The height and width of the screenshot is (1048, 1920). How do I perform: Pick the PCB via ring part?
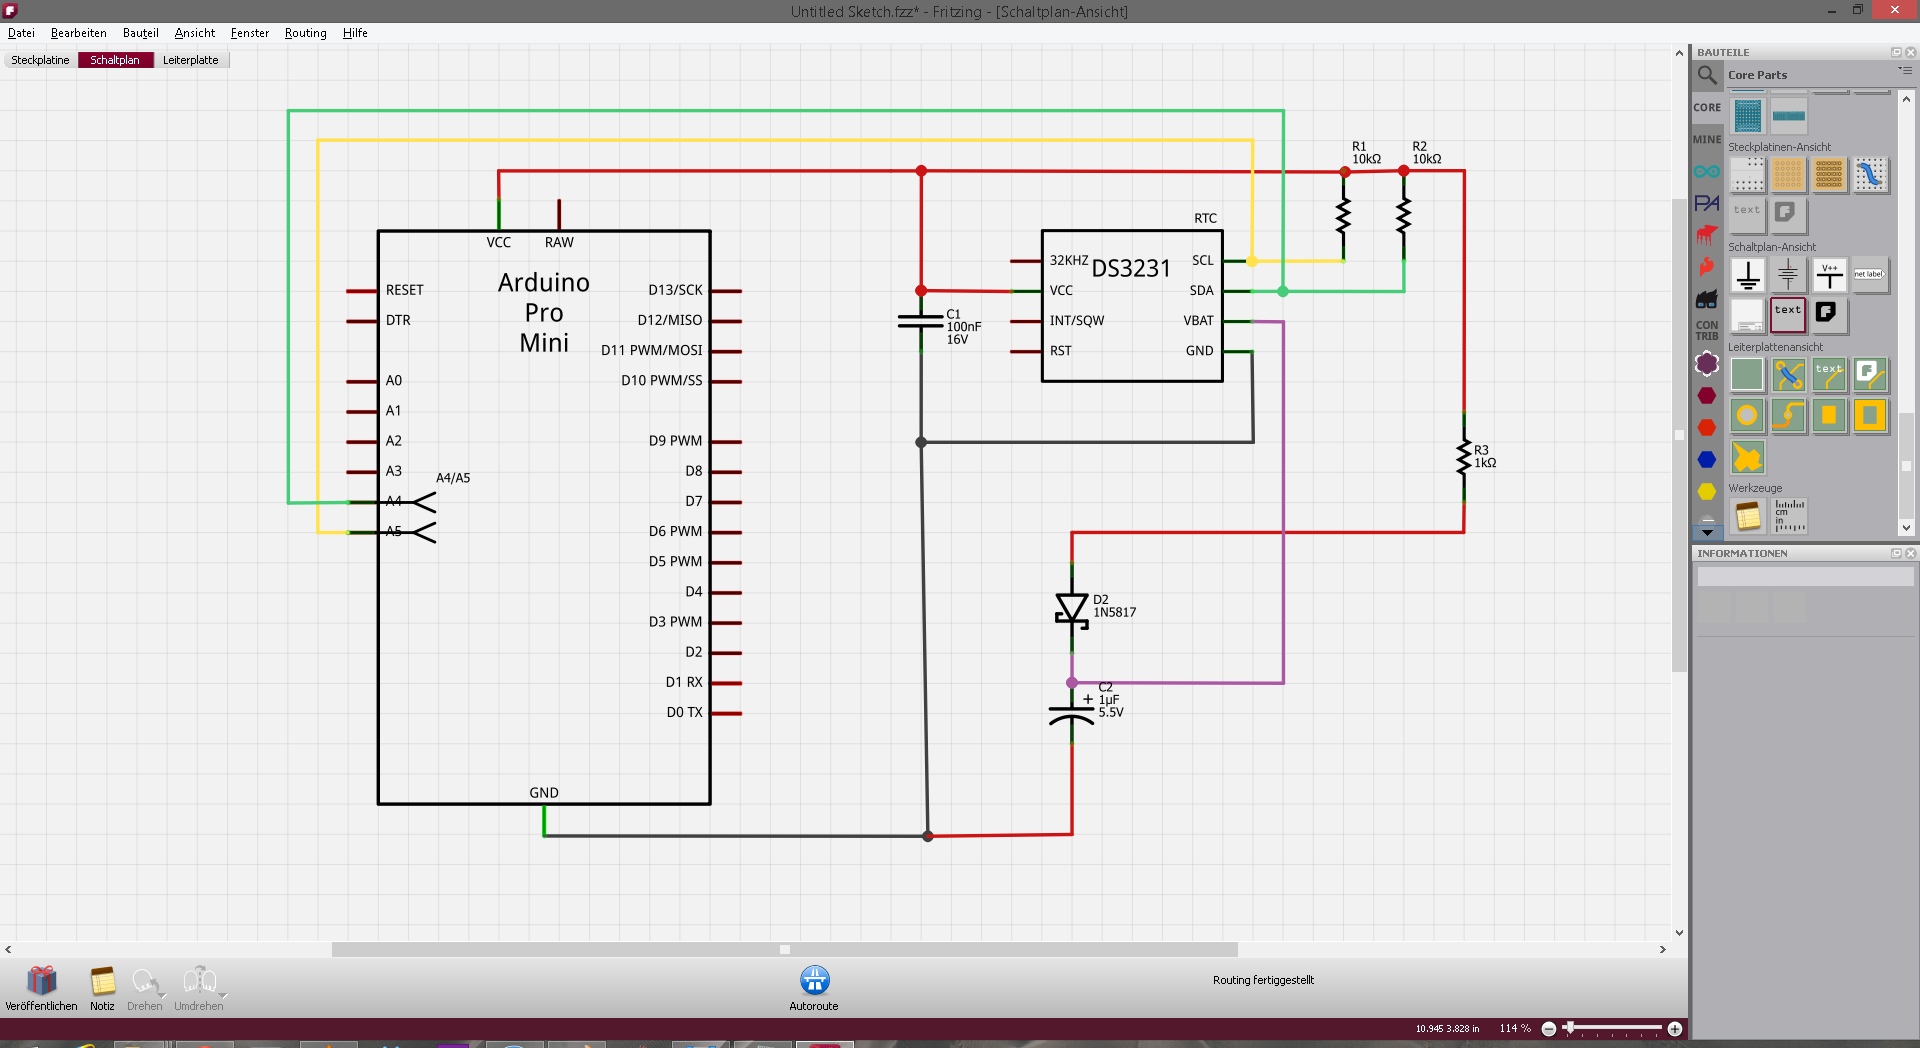coord(1748,415)
